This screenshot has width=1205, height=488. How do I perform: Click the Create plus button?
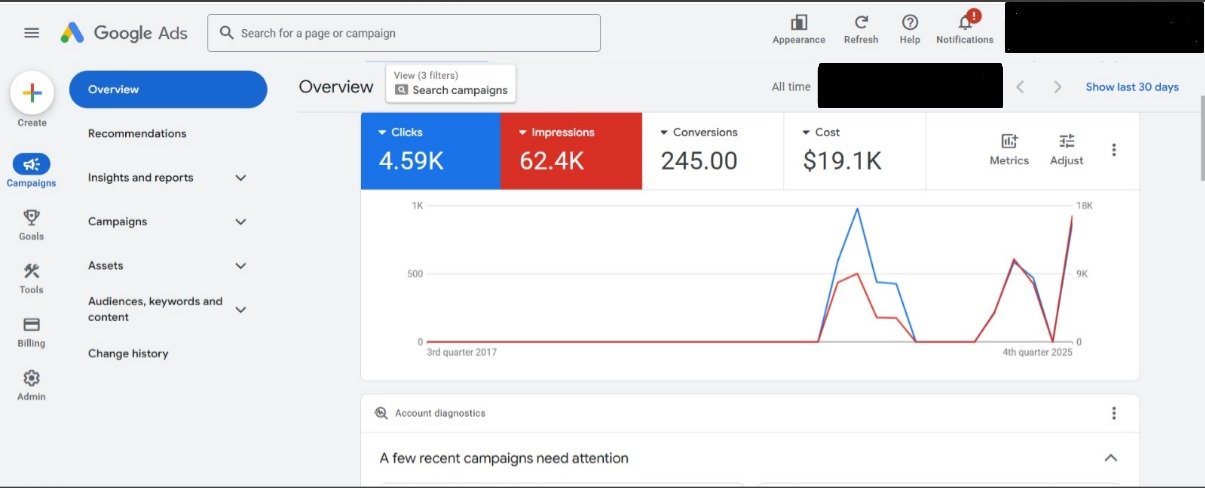[x=32, y=93]
